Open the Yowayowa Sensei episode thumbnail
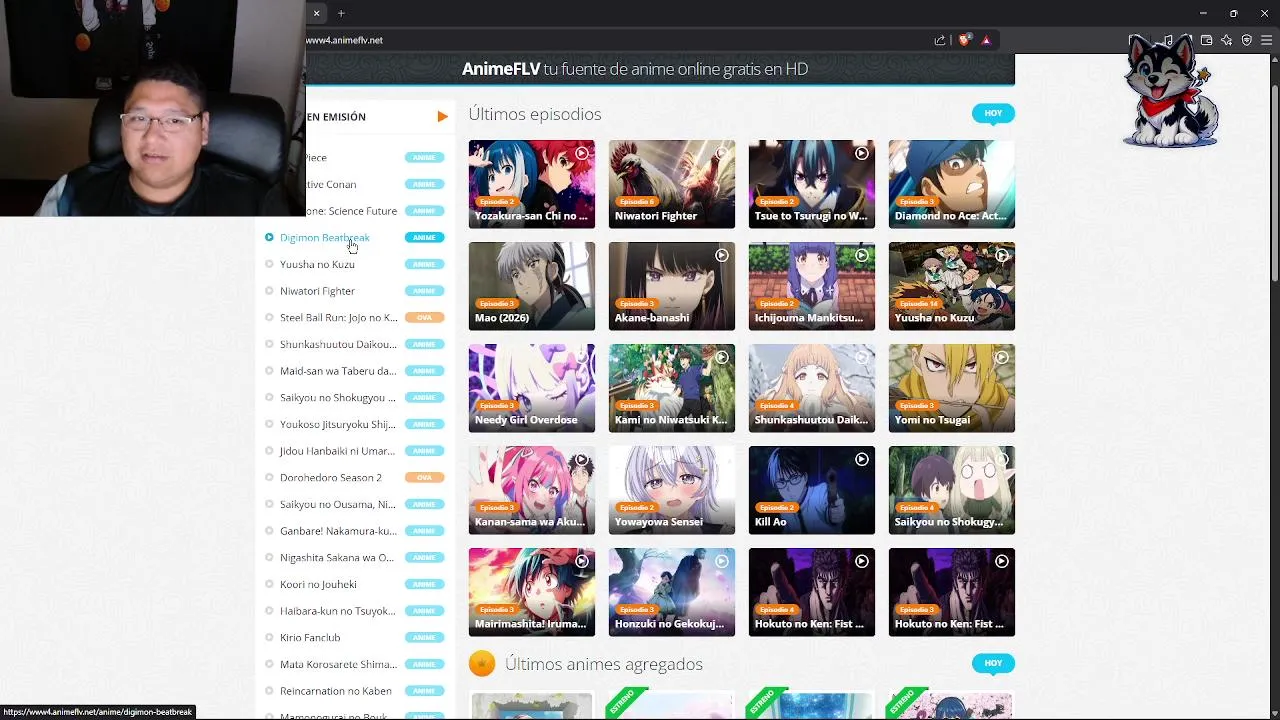Image resolution: width=1280 pixels, height=720 pixels. coord(672,490)
